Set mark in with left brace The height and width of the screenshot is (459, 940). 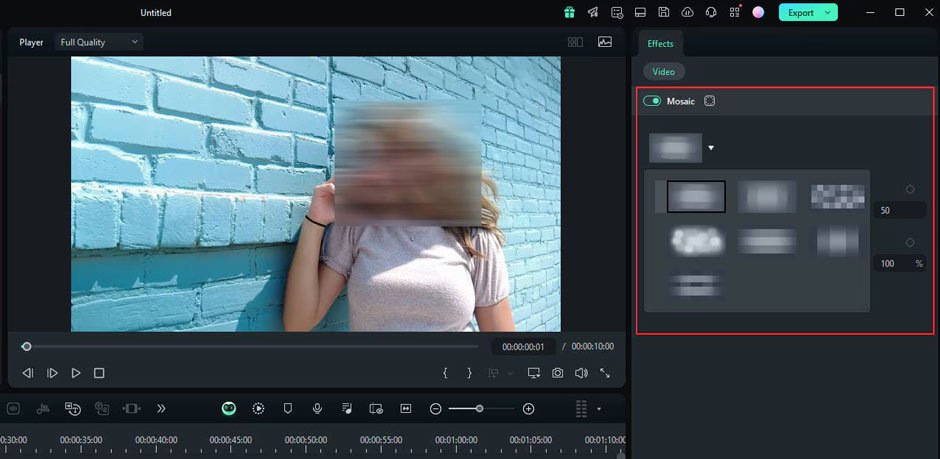pos(445,373)
